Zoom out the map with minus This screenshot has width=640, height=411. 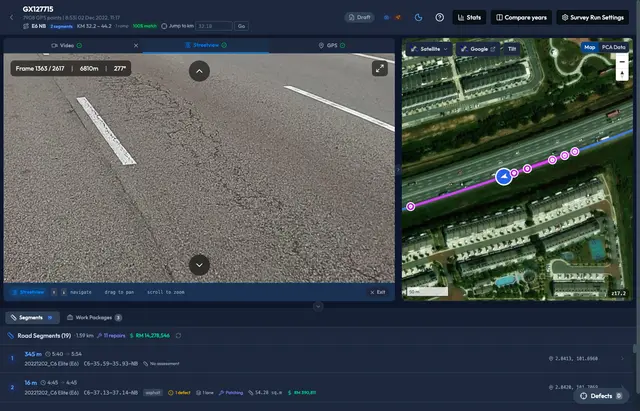(x=622, y=62)
